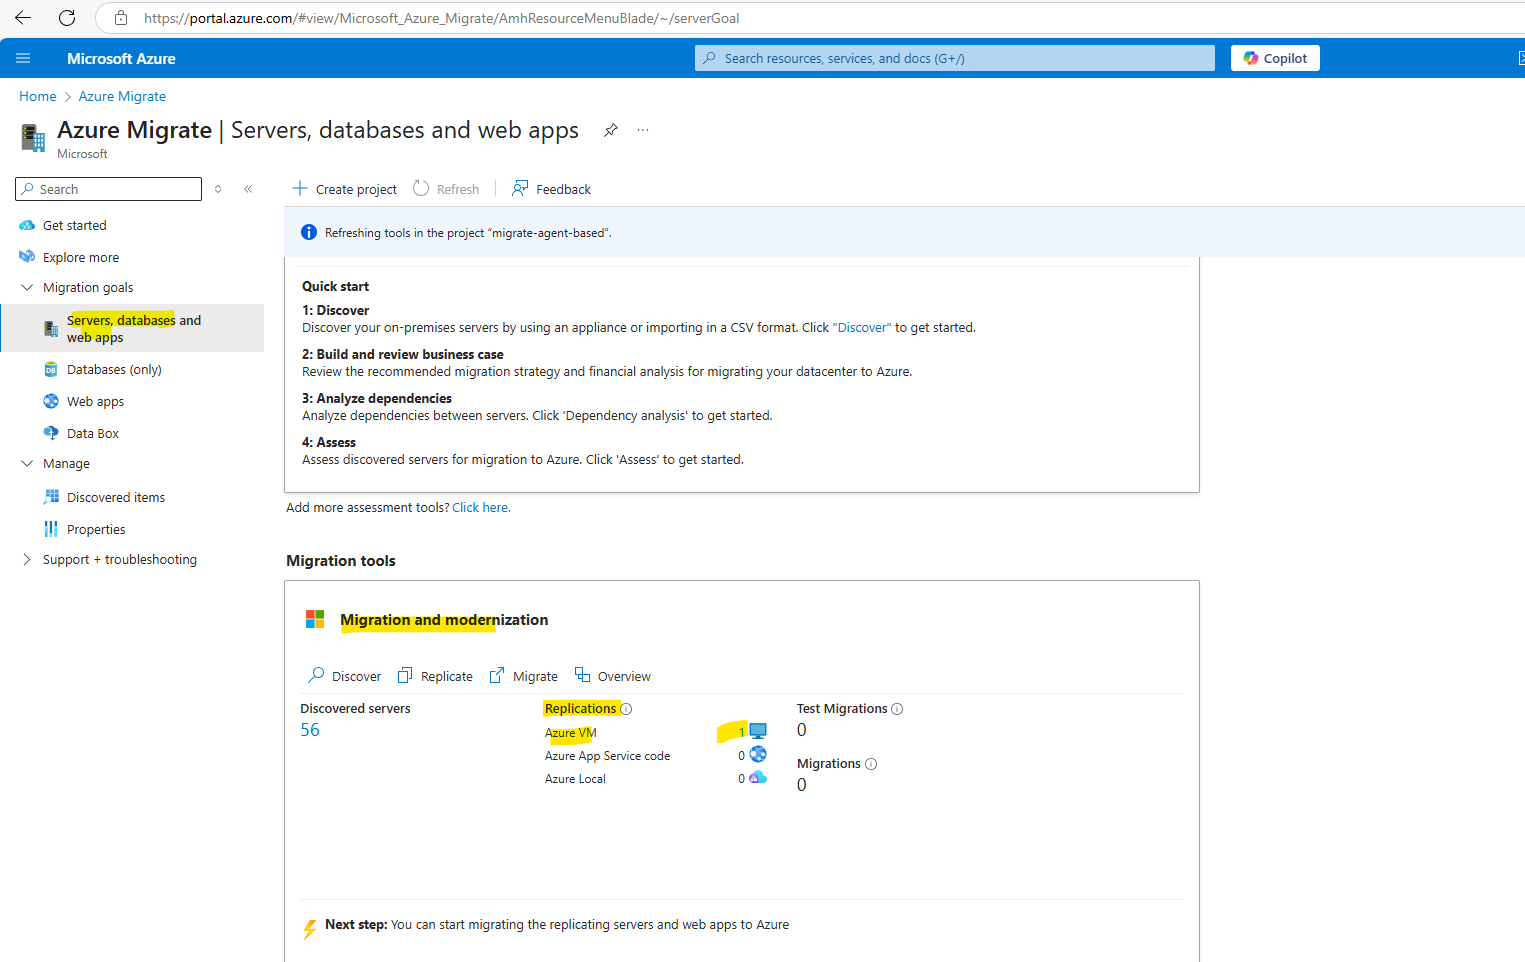Open the 56 discovered servers count

pyautogui.click(x=310, y=730)
